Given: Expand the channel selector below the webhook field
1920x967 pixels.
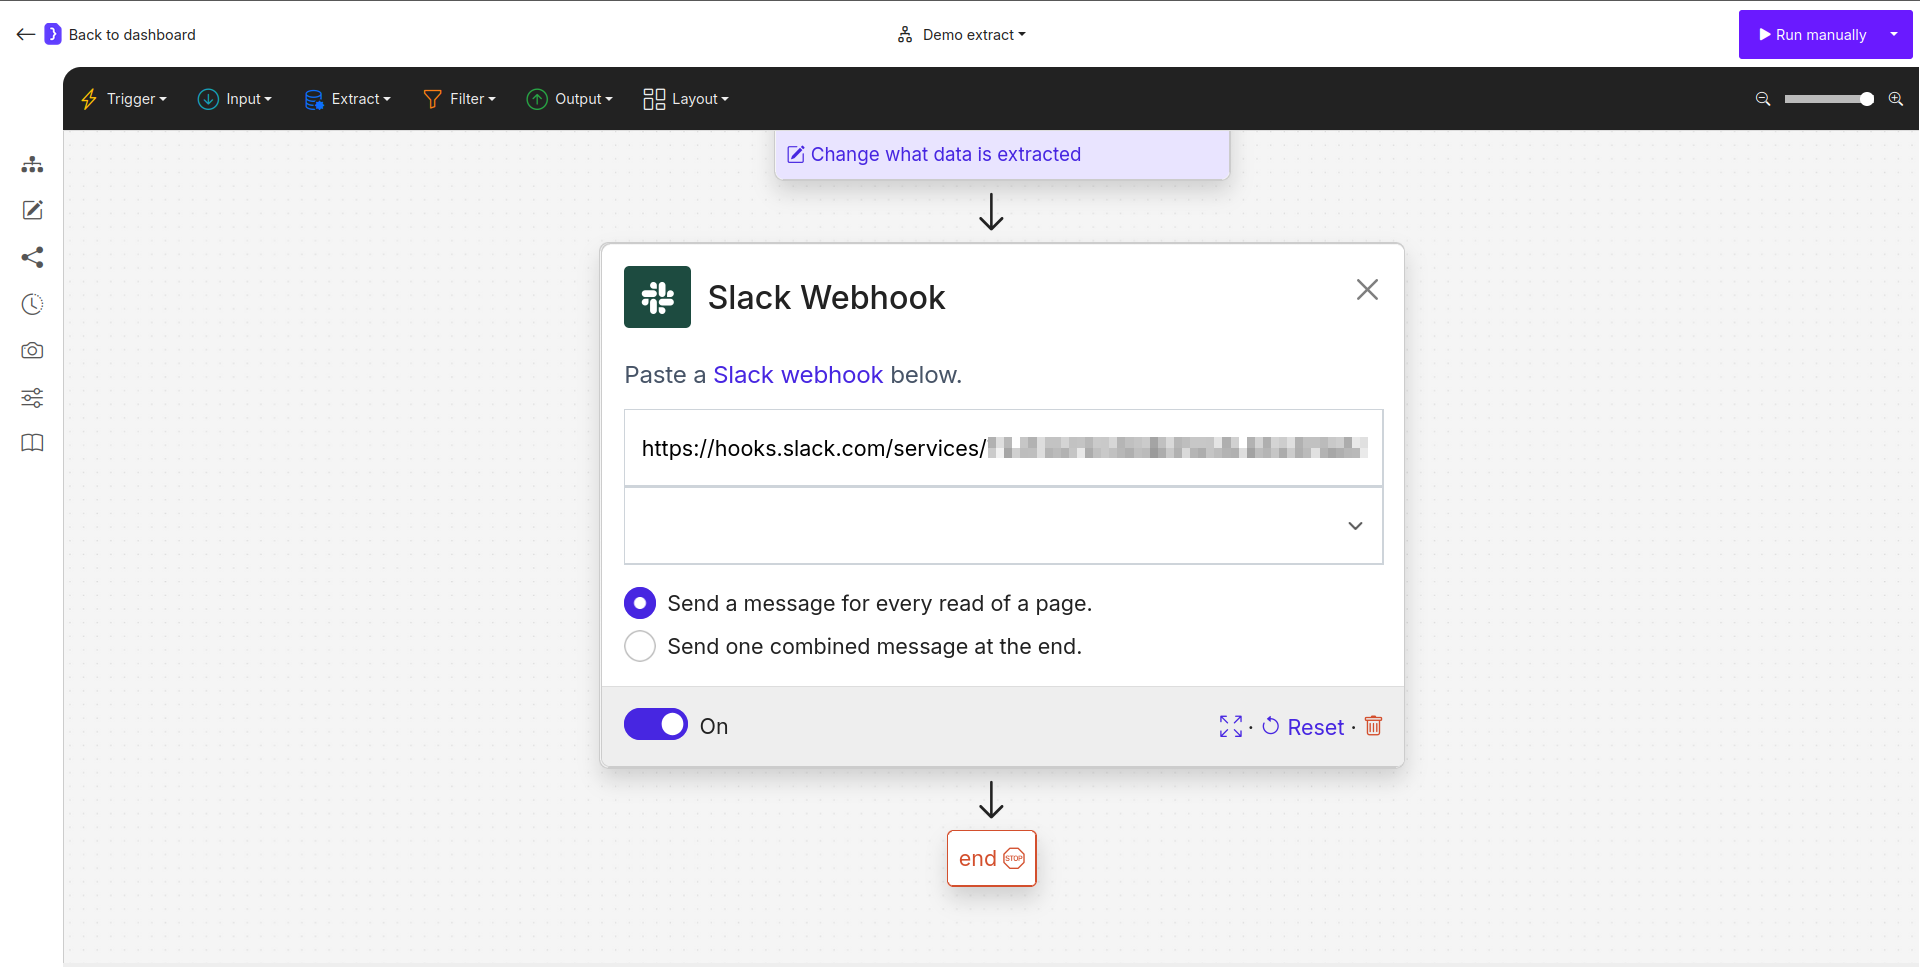Looking at the screenshot, I should tap(1355, 525).
